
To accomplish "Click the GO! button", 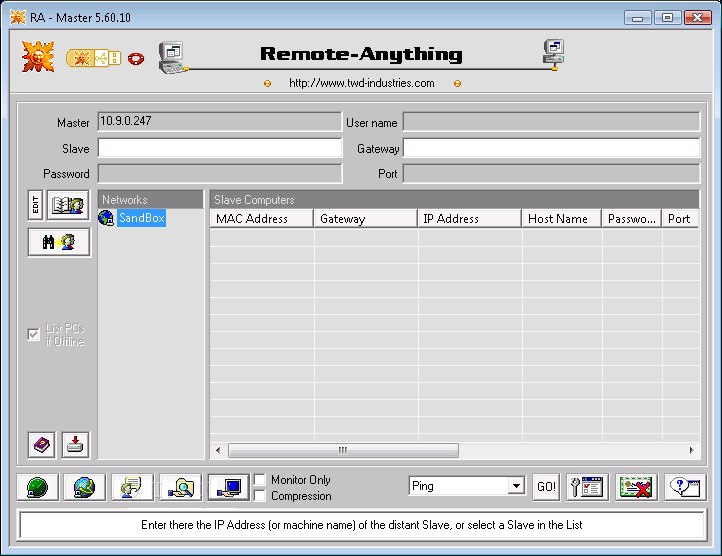I will [x=546, y=487].
